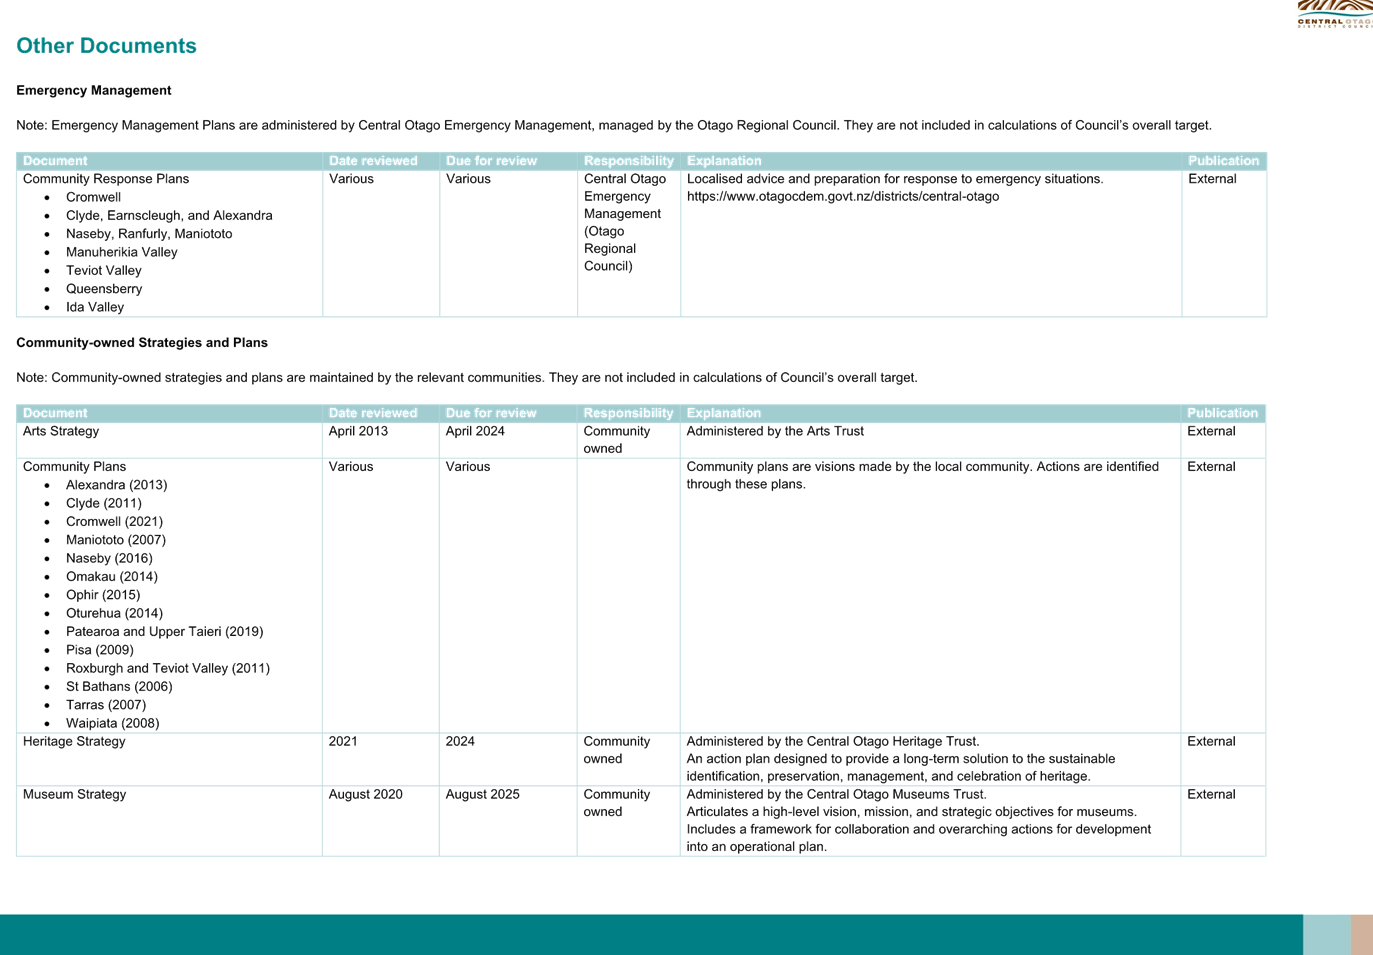This screenshot has width=1373, height=955.
Task: Select the note about Emergency Management Plans administration
Action: pos(614,125)
